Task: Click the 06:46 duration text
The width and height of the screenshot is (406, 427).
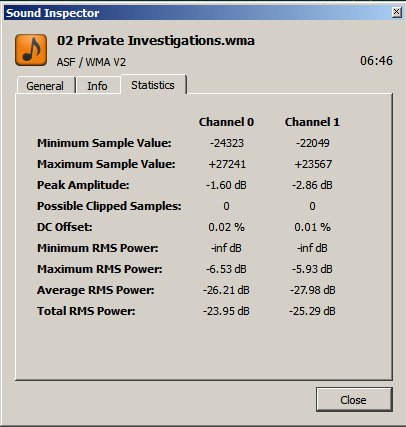Action: [x=376, y=61]
